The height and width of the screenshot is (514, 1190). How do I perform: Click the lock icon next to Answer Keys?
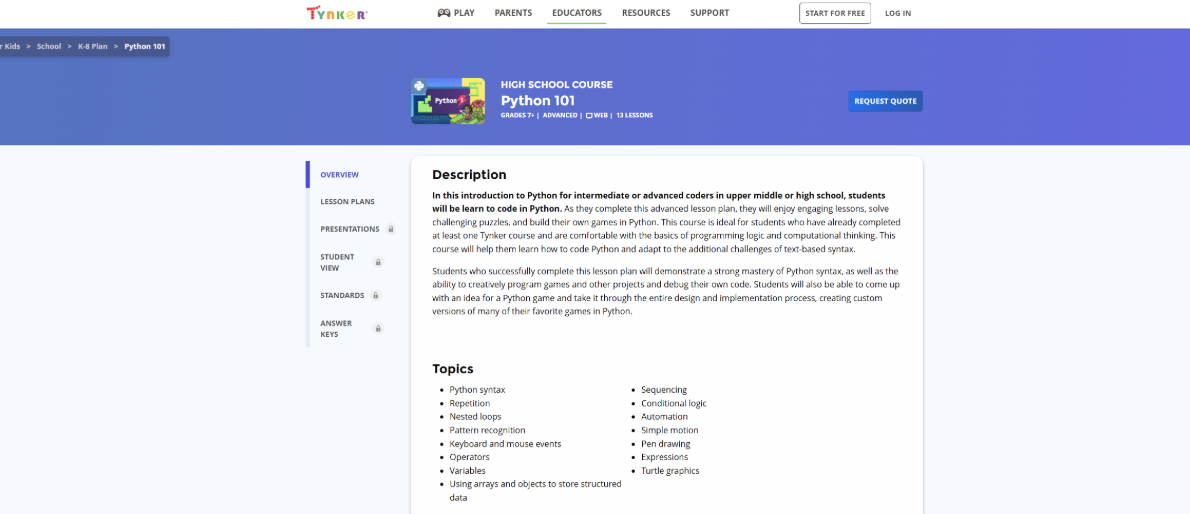(x=378, y=329)
